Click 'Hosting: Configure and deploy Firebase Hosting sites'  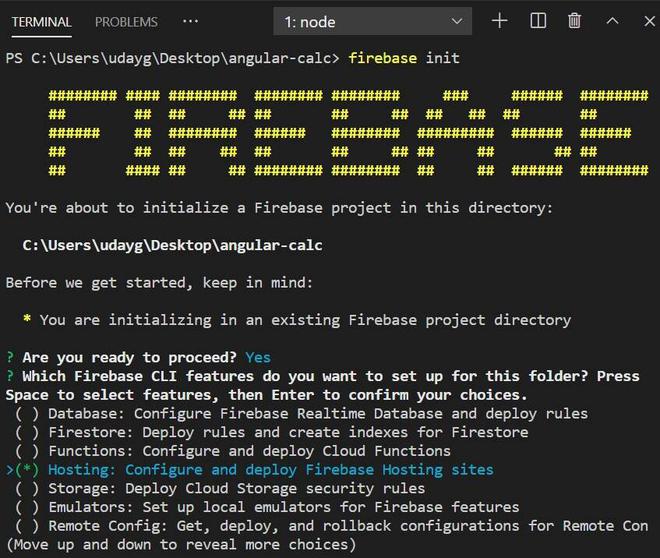(x=271, y=470)
